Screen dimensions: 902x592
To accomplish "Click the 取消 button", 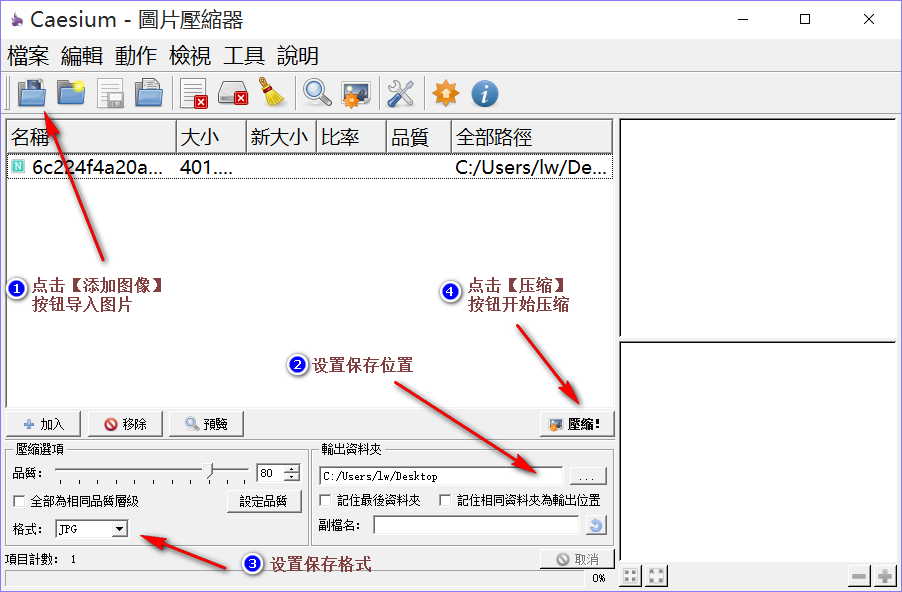I will point(577,559).
